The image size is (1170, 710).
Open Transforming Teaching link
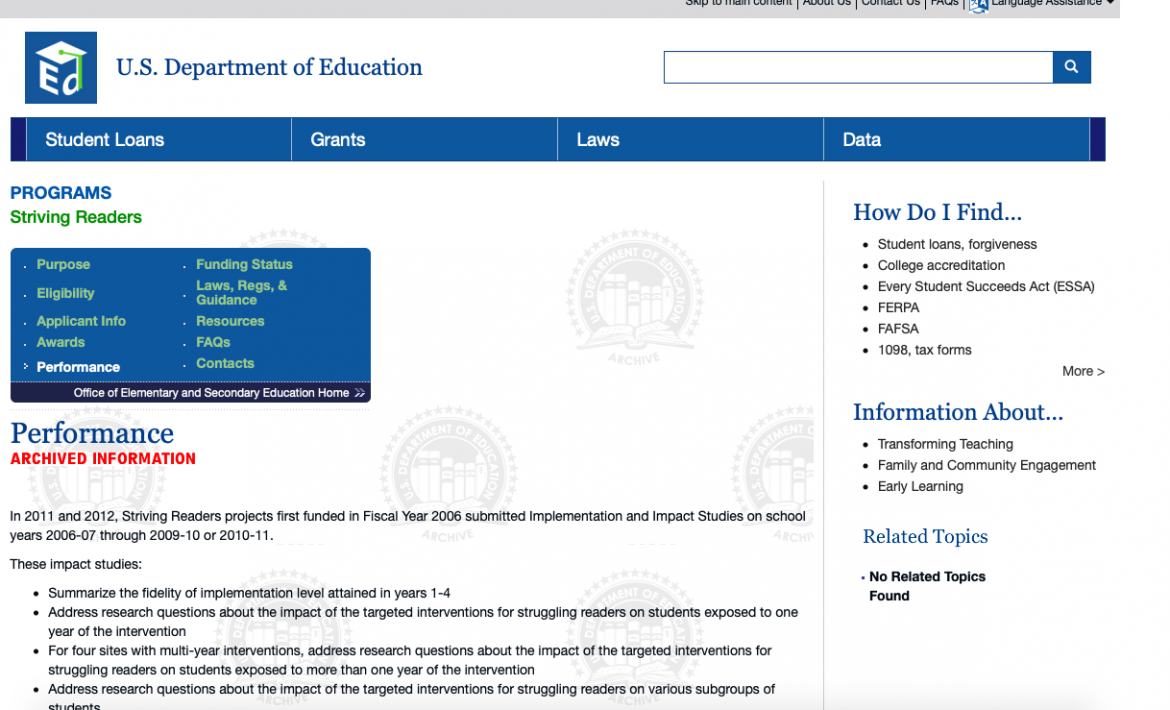coord(945,444)
